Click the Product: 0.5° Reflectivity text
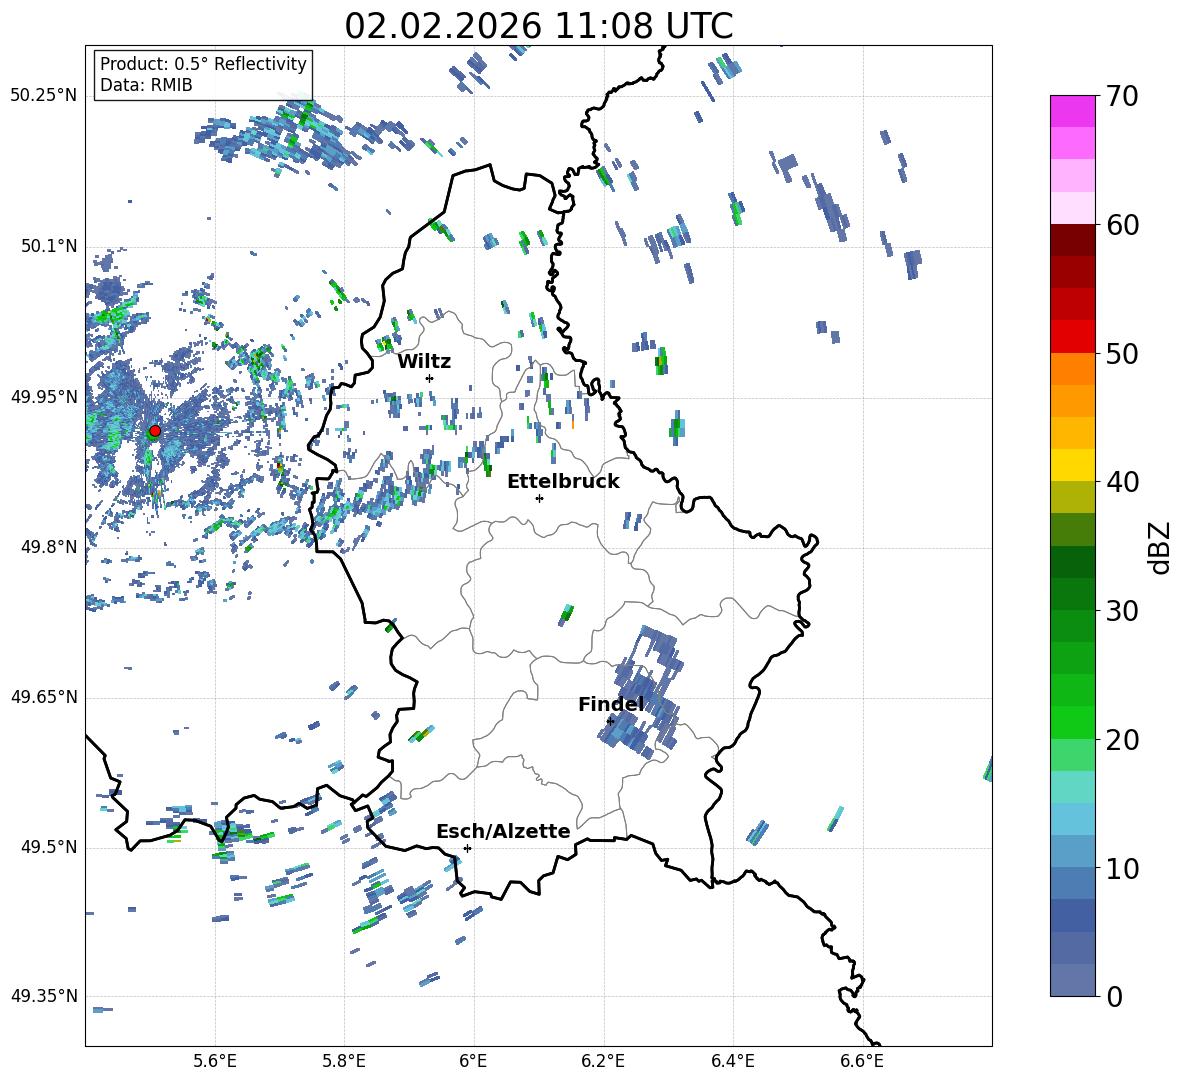This screenshot has height=1081, width=1184. [203, 64]
